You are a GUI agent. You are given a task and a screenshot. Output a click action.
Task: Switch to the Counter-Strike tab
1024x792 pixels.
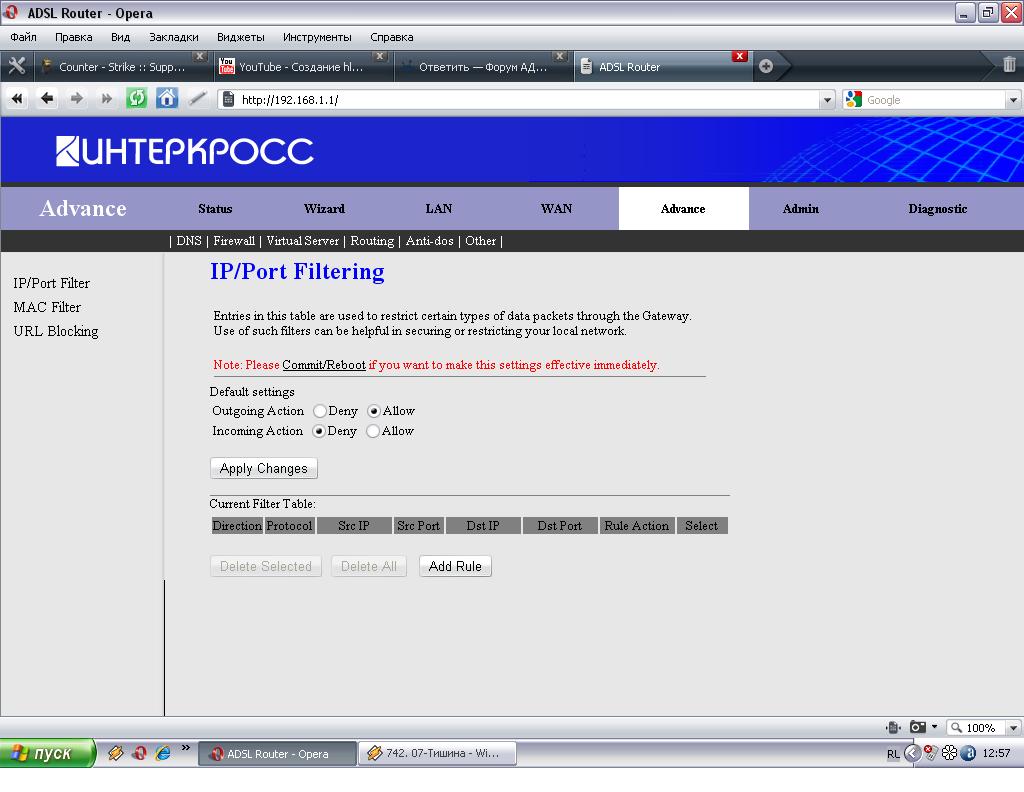point(122,67)
